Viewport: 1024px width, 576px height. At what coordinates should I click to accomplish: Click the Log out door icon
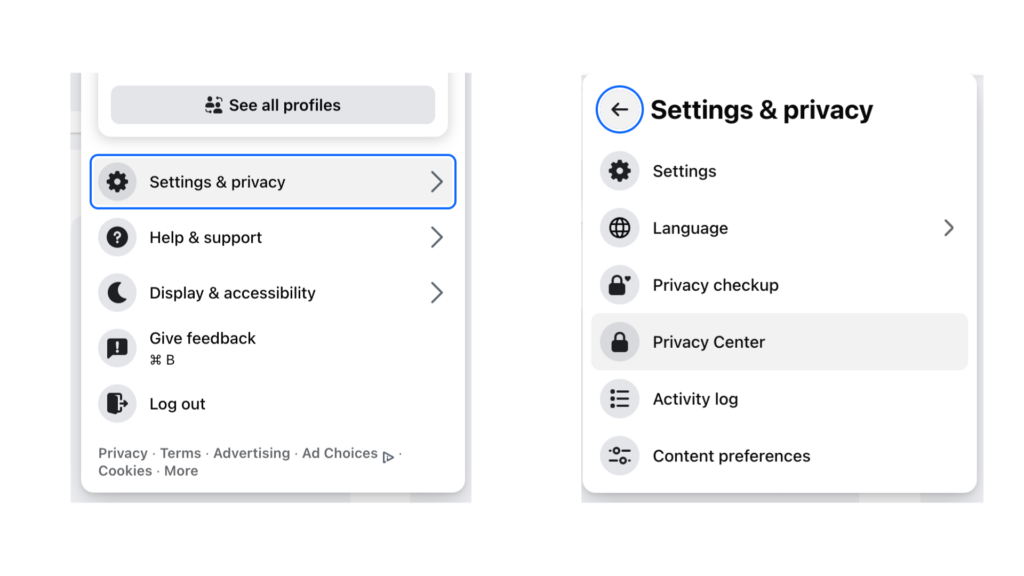tap(118, 404)
